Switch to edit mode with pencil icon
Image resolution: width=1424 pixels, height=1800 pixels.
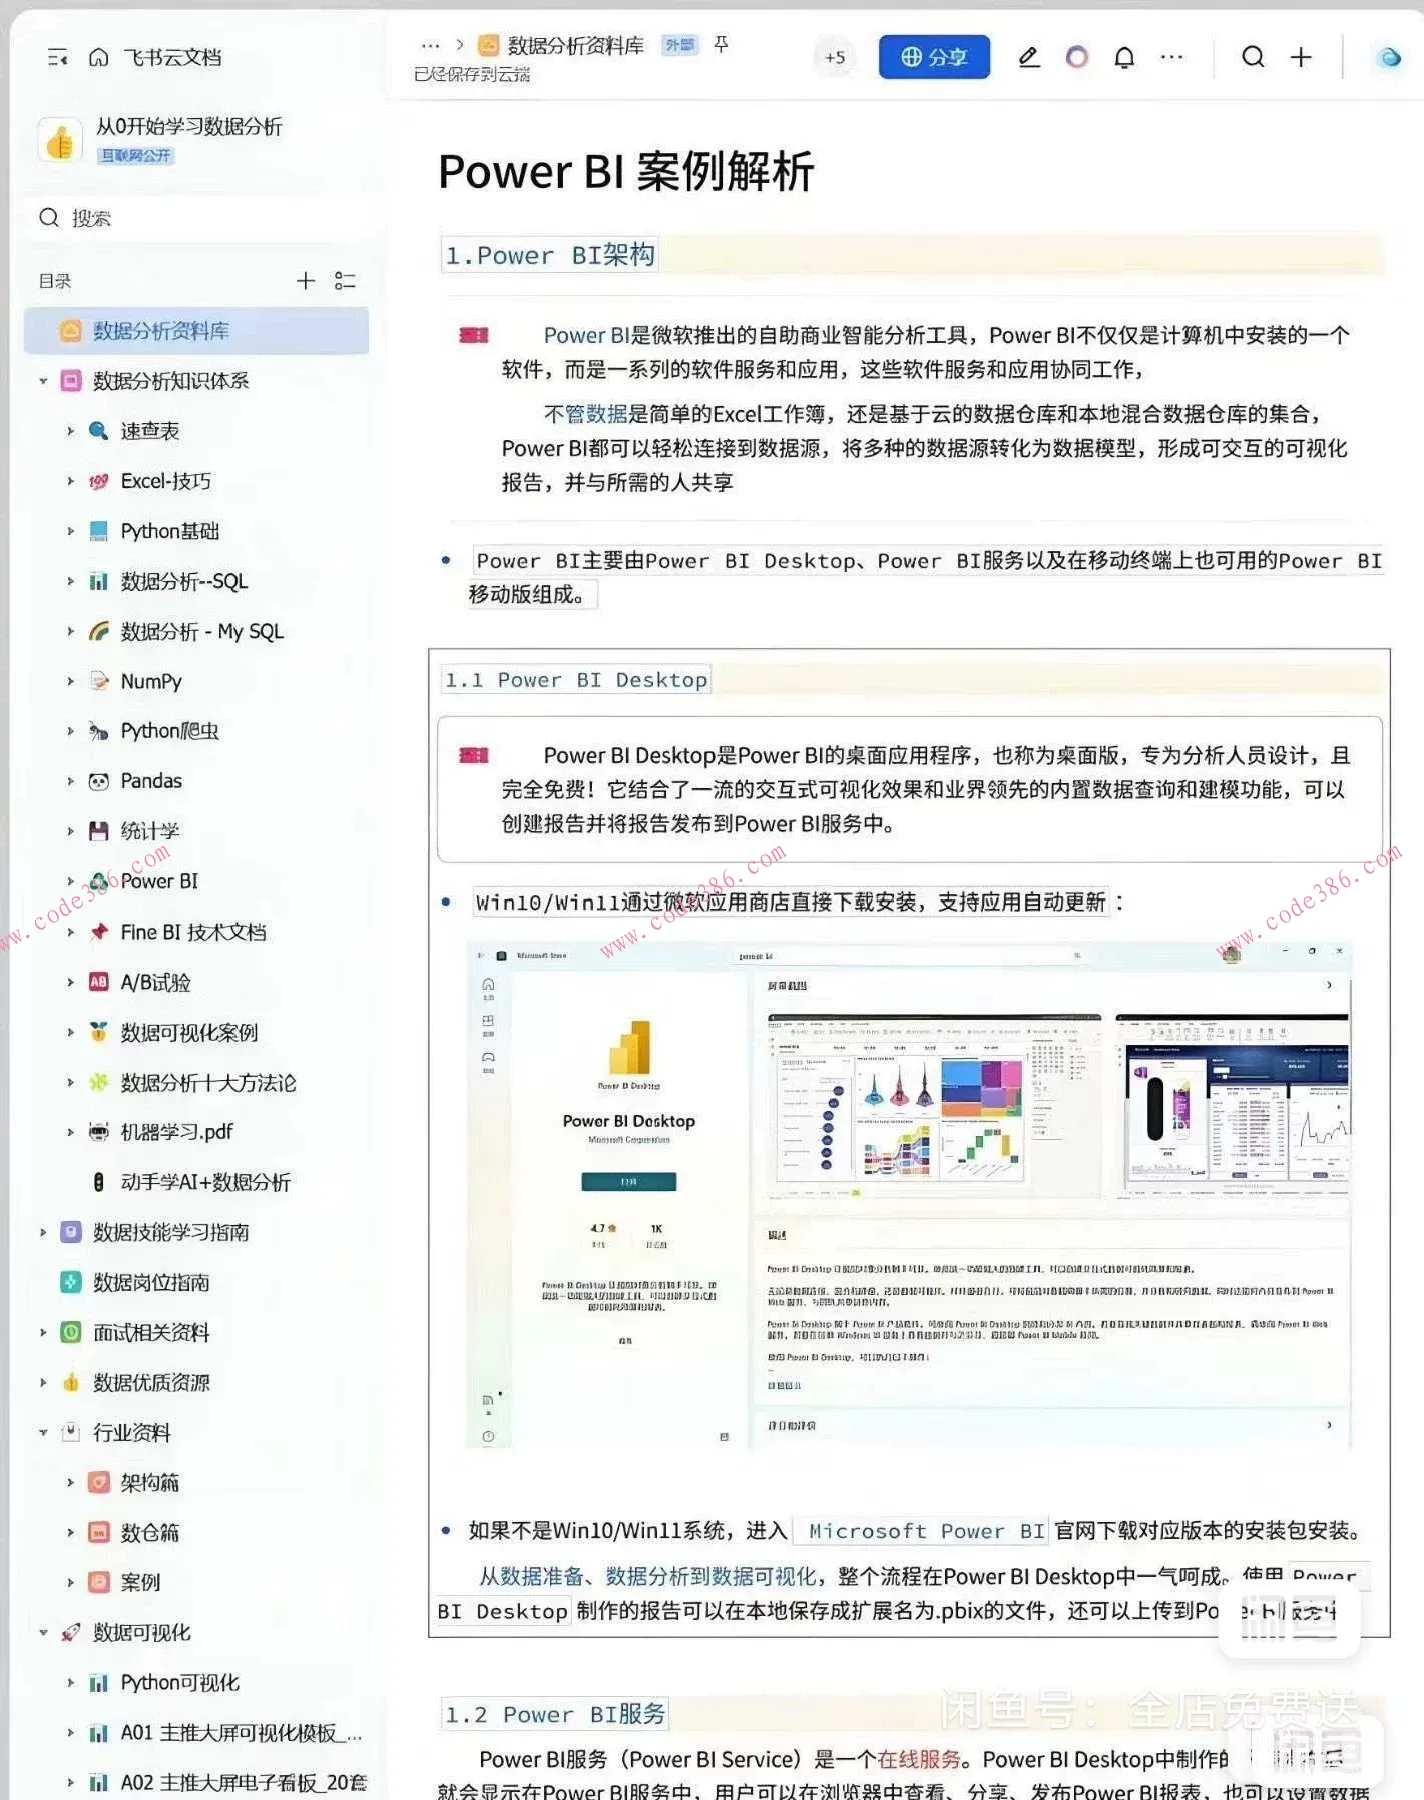click(x=1029, y=57)
